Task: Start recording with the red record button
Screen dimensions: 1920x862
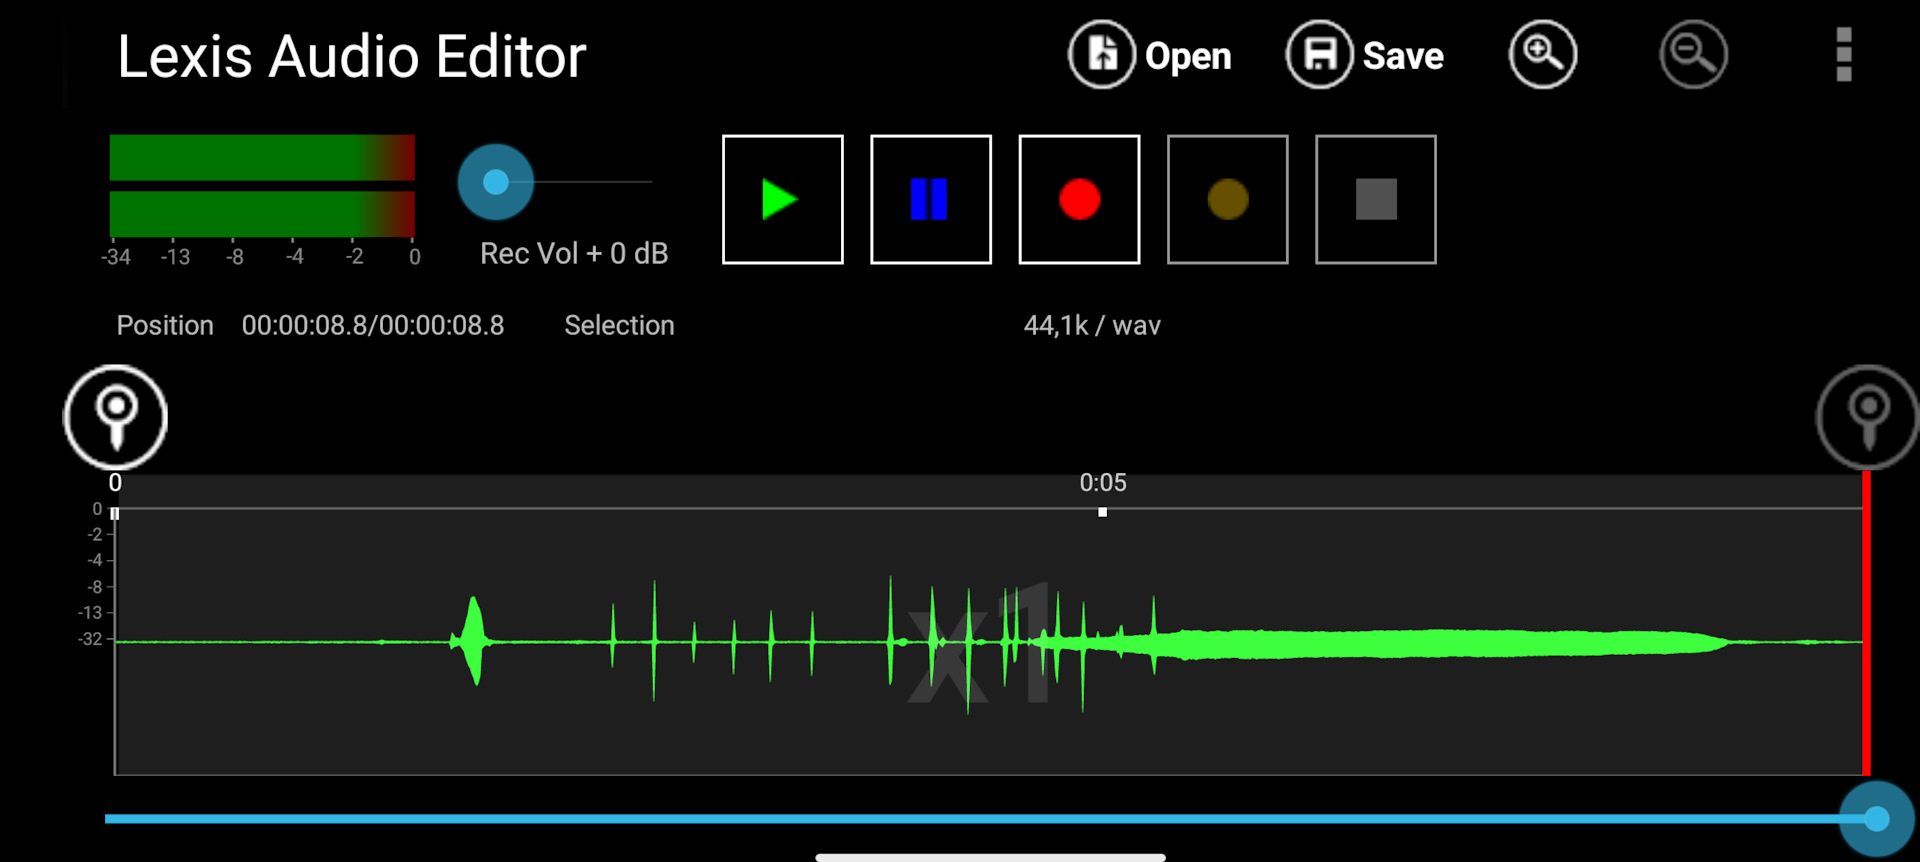Action: tap(1079, 200)
